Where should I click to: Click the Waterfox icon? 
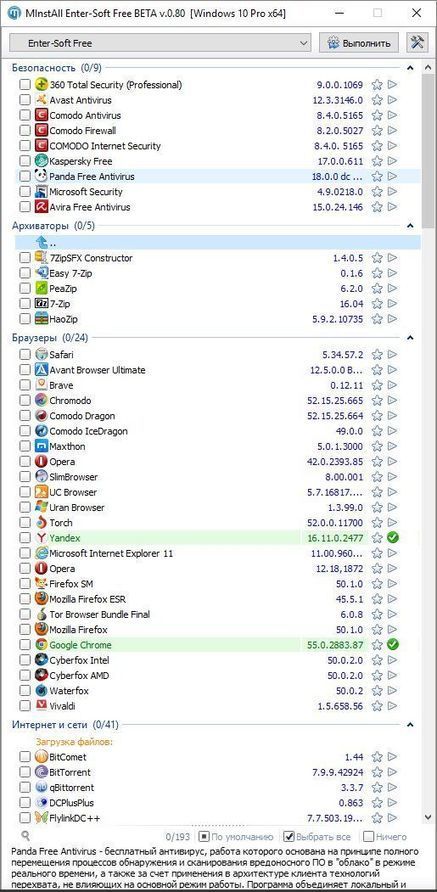[41, 691]
